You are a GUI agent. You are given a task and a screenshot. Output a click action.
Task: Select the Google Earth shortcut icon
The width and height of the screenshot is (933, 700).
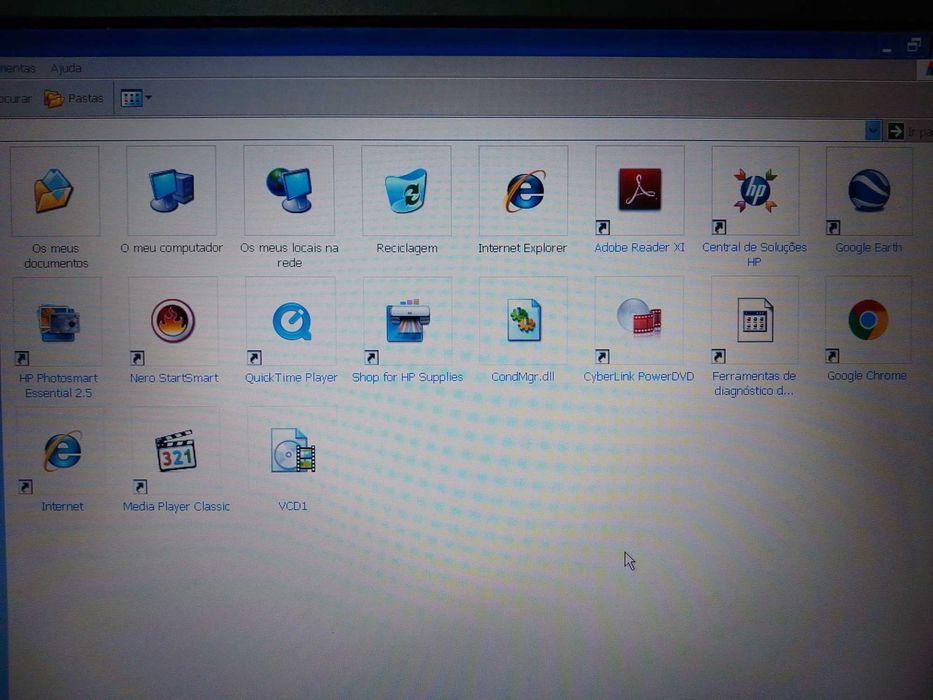pyautogui.click(x=869, y=190)
